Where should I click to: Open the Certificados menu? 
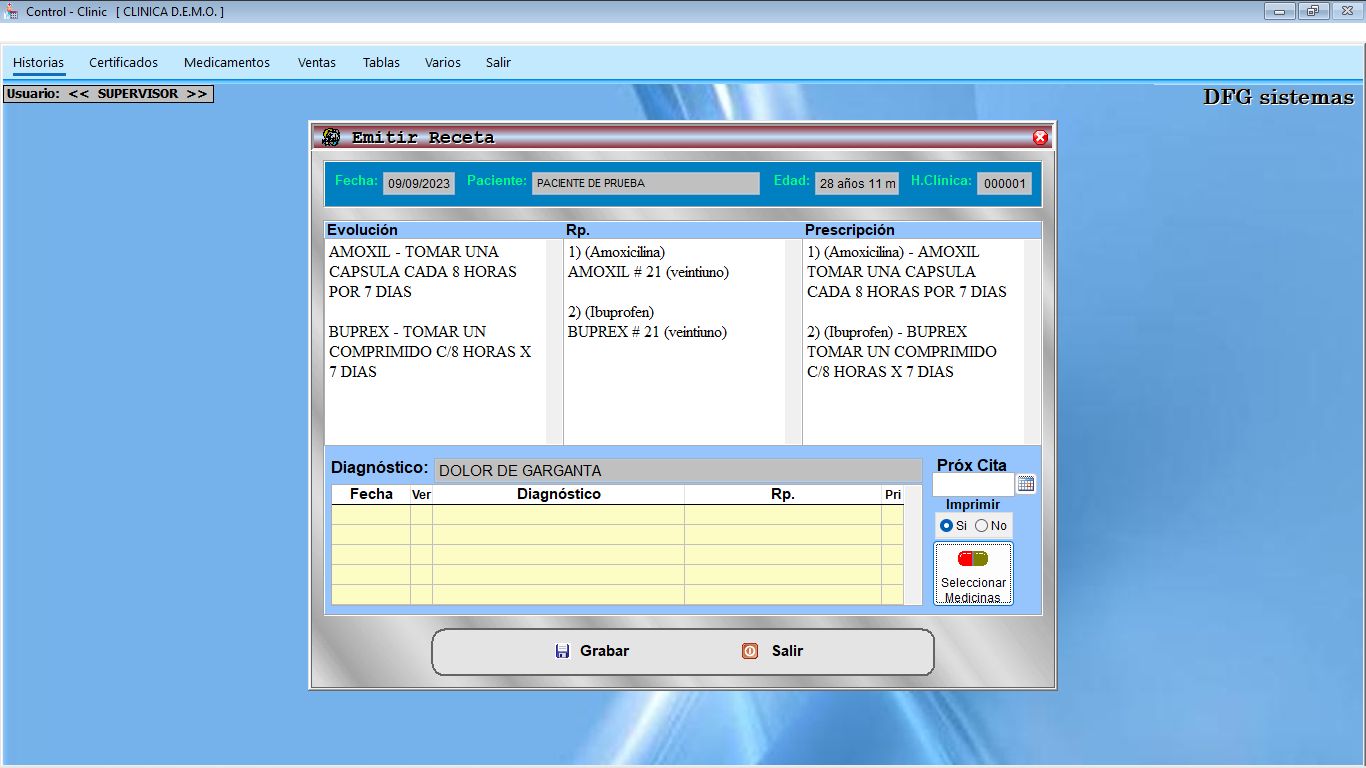(x=123, y=62)
